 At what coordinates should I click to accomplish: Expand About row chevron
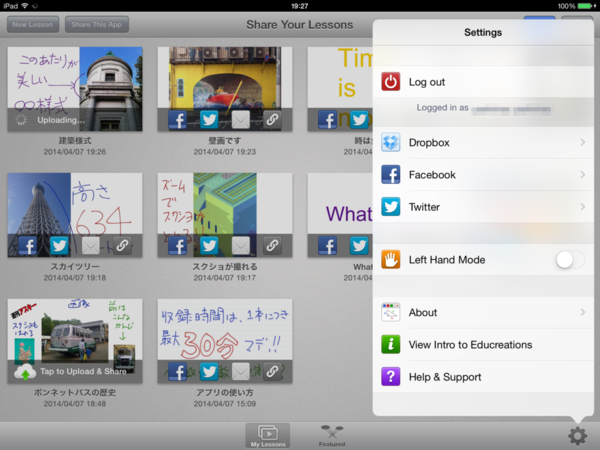[x=582, y=312]
